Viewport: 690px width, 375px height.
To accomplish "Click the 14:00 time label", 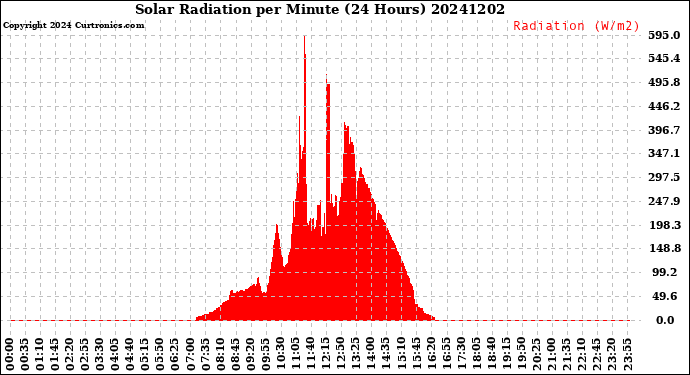I will pyautogui.click(x=371, y=355).
